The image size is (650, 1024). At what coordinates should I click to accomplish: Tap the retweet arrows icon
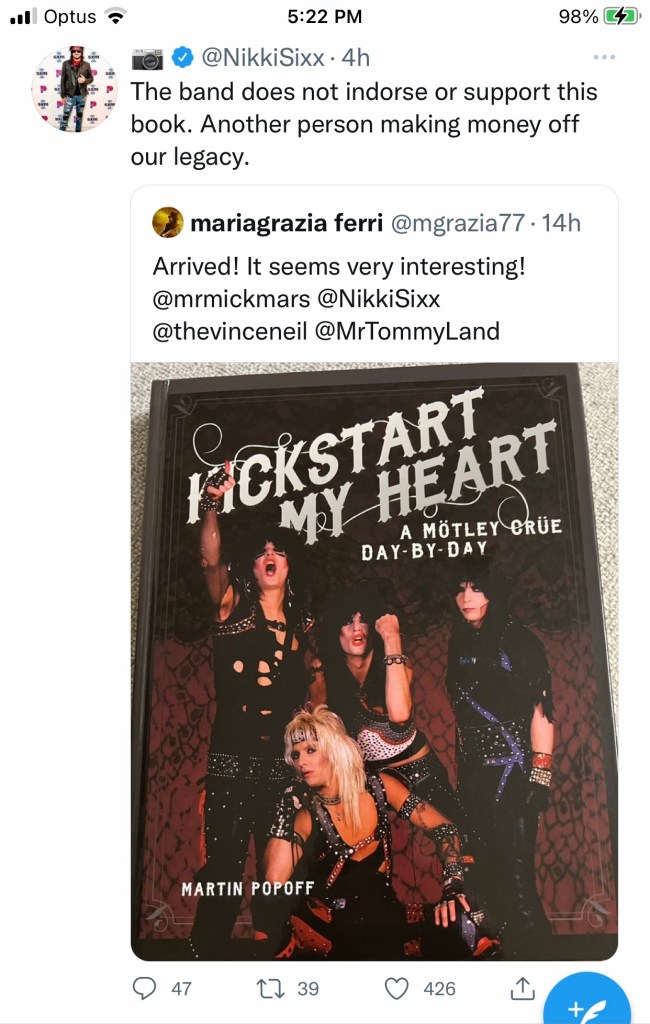(x=271, y=988)
